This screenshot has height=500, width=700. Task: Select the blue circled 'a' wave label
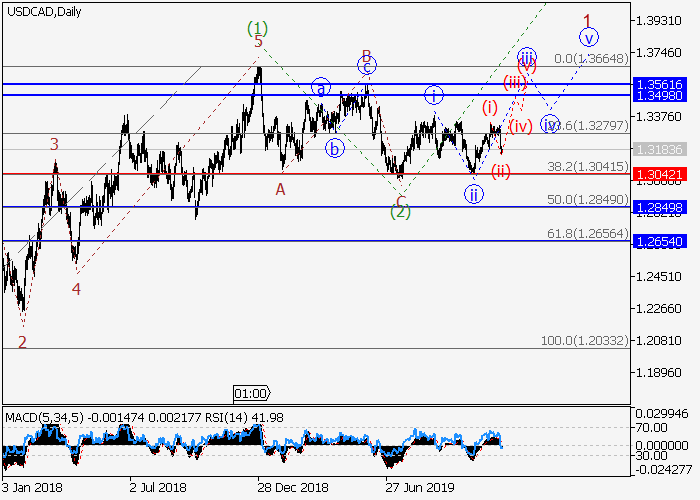click(320, 87)
